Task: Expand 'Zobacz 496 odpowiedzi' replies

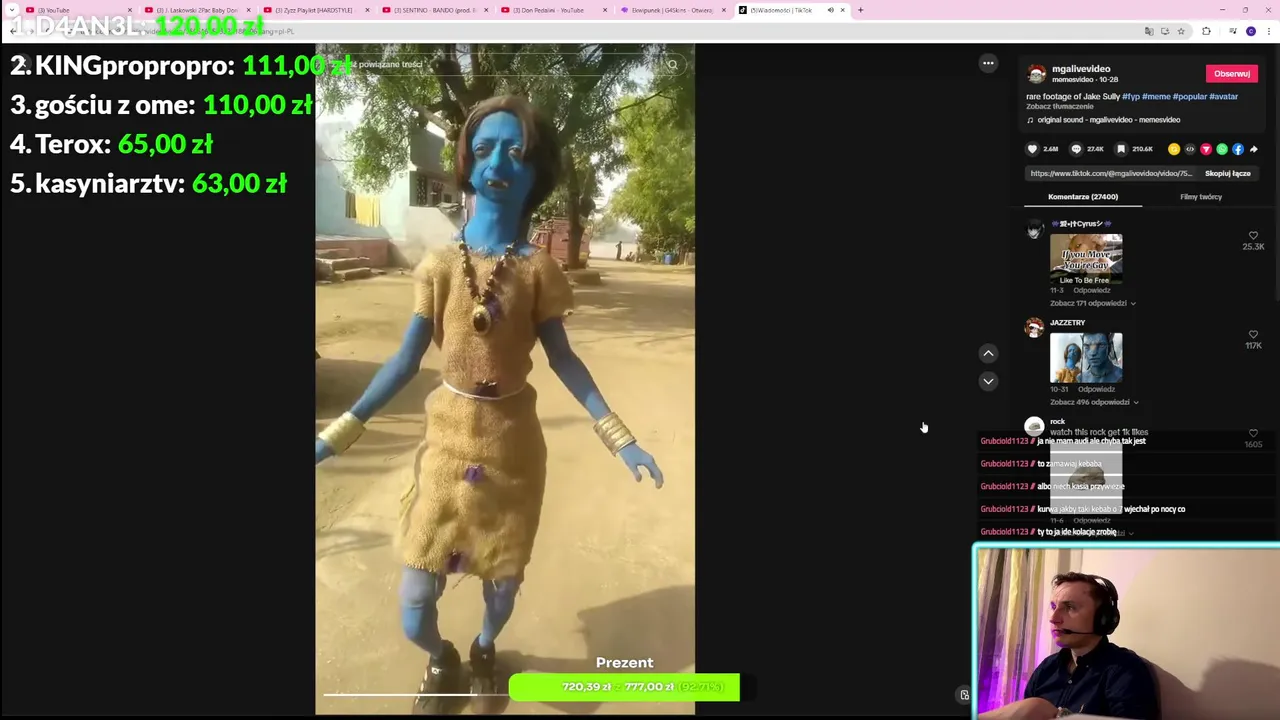Action: 1094,402
